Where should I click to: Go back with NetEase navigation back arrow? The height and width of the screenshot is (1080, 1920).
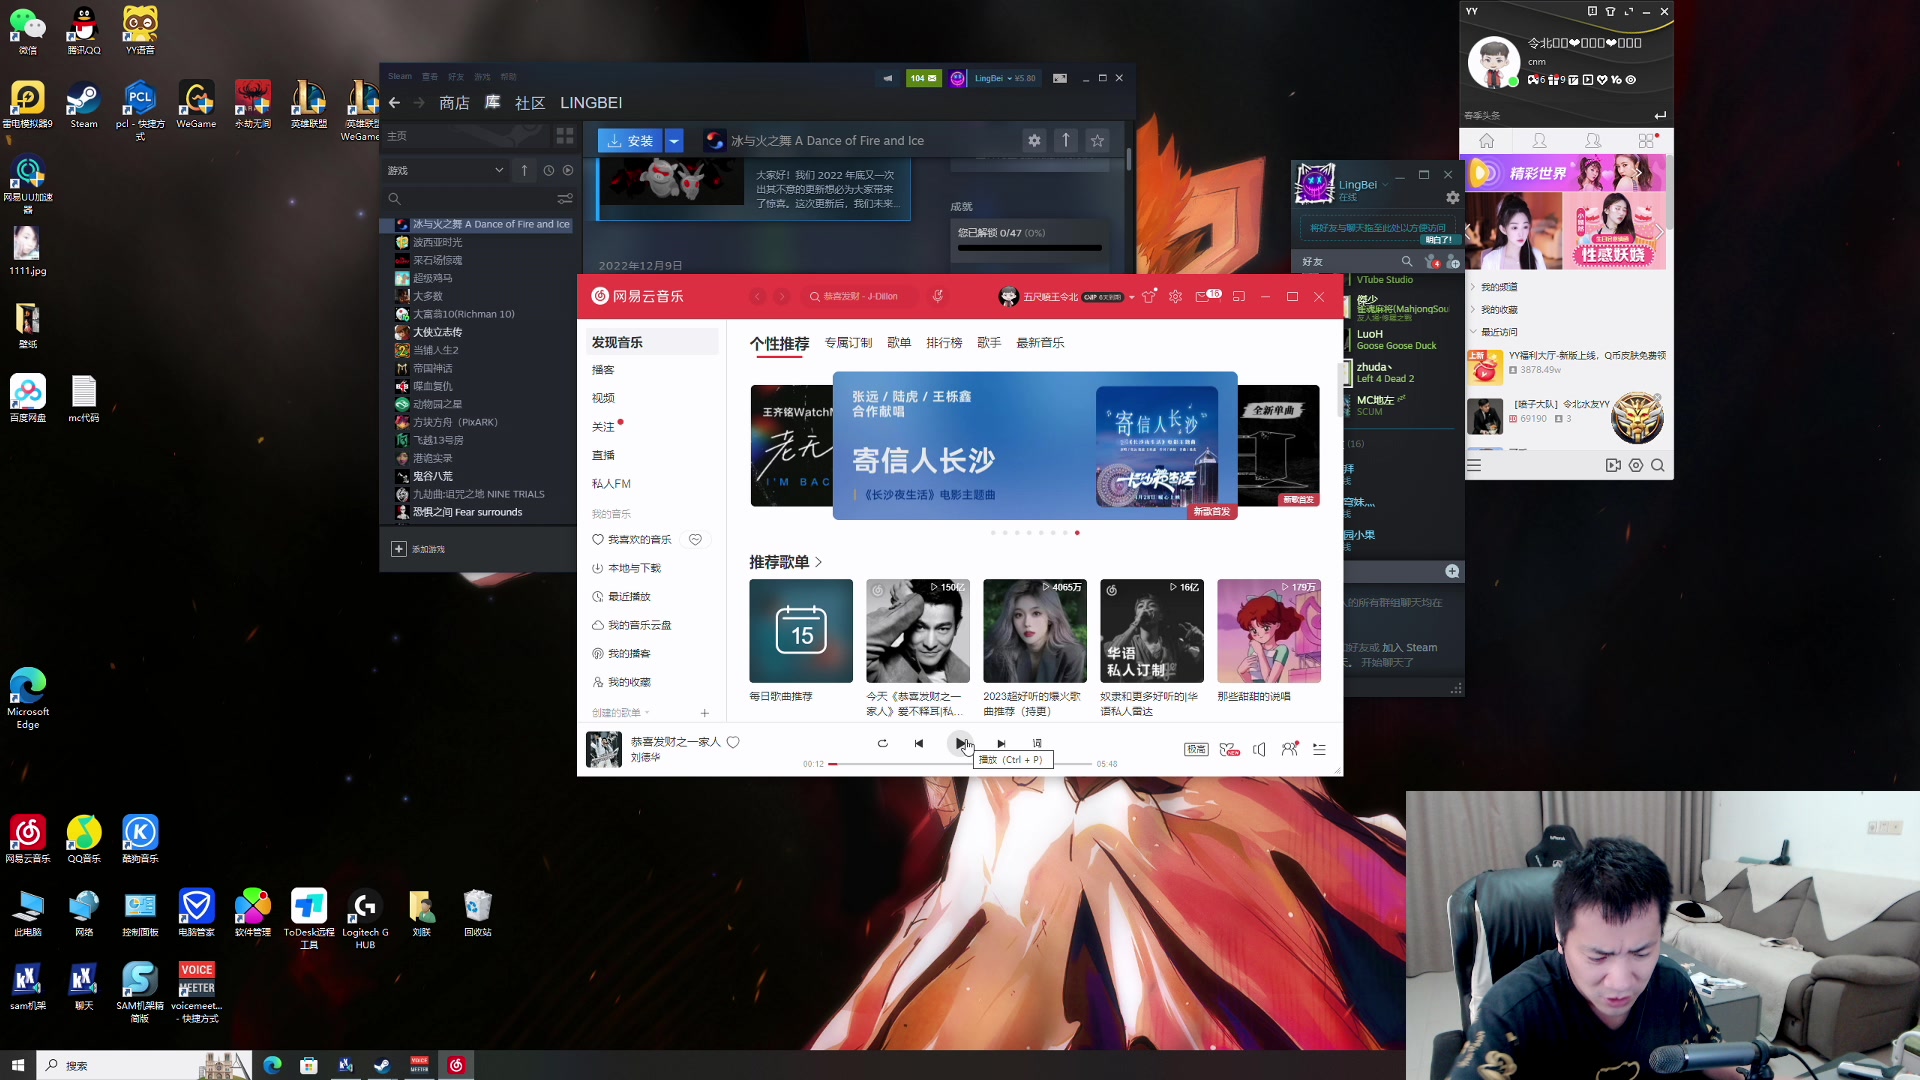[x=758, y=296]
